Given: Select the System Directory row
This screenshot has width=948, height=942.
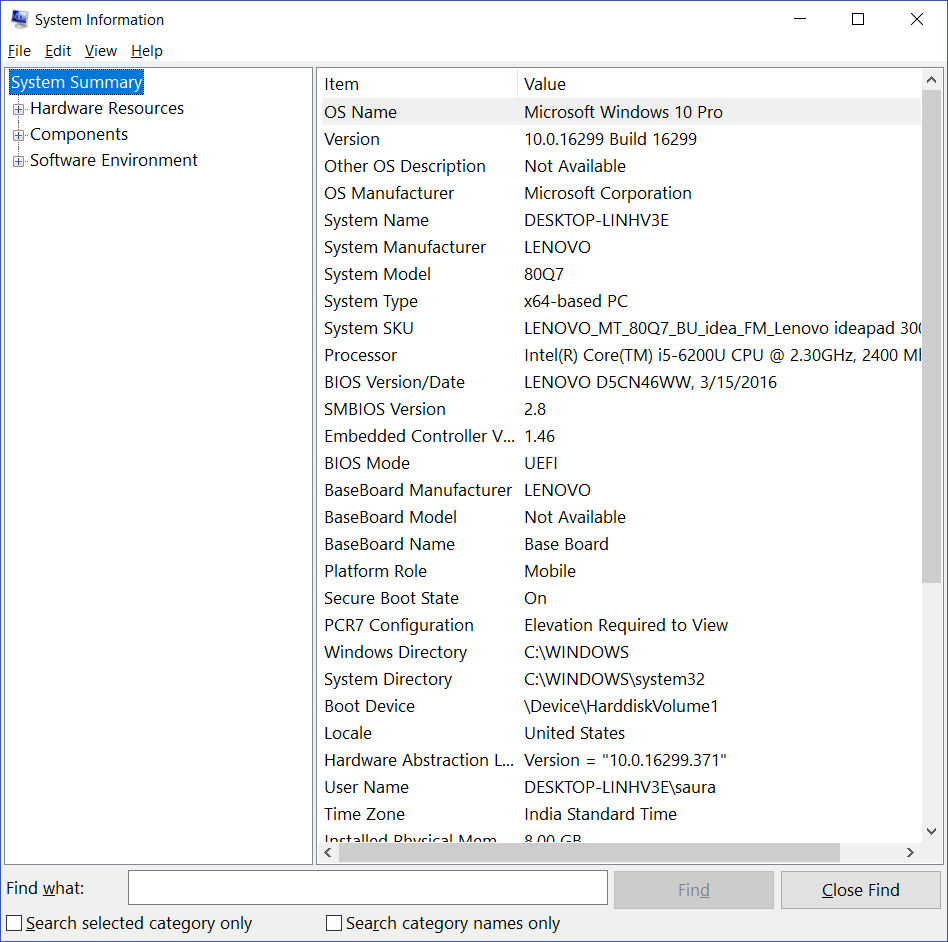Looking at the screenshot, I should (x=621, y=679).
